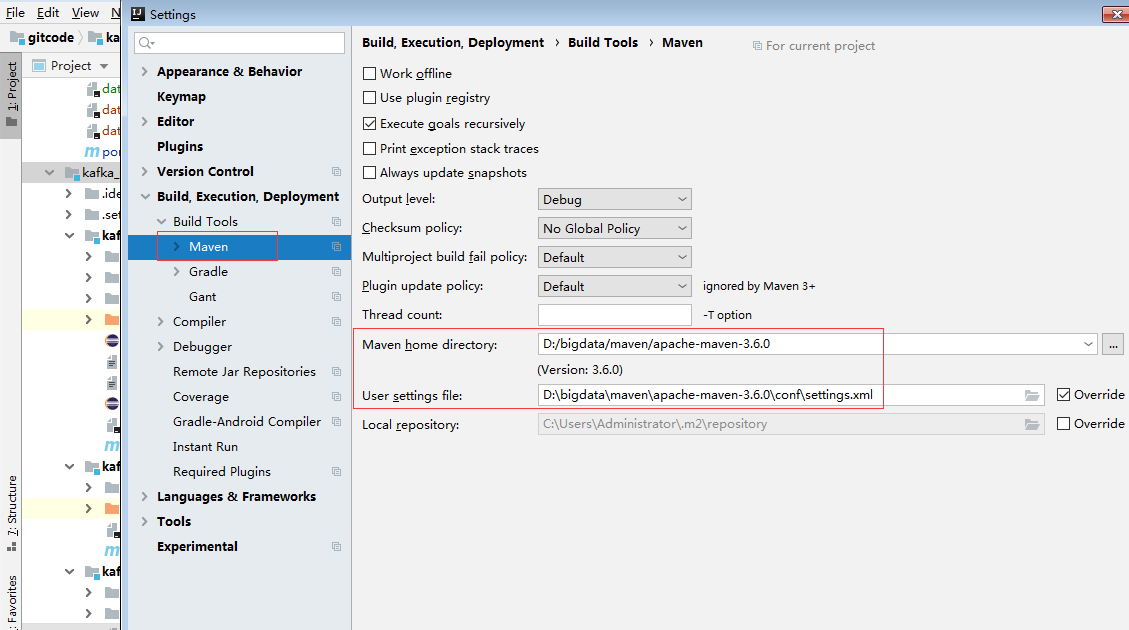This screenshot has height=630, width=1129.
Task: Click the Maven home directory browse button
Action: [x=1113, y=343]
